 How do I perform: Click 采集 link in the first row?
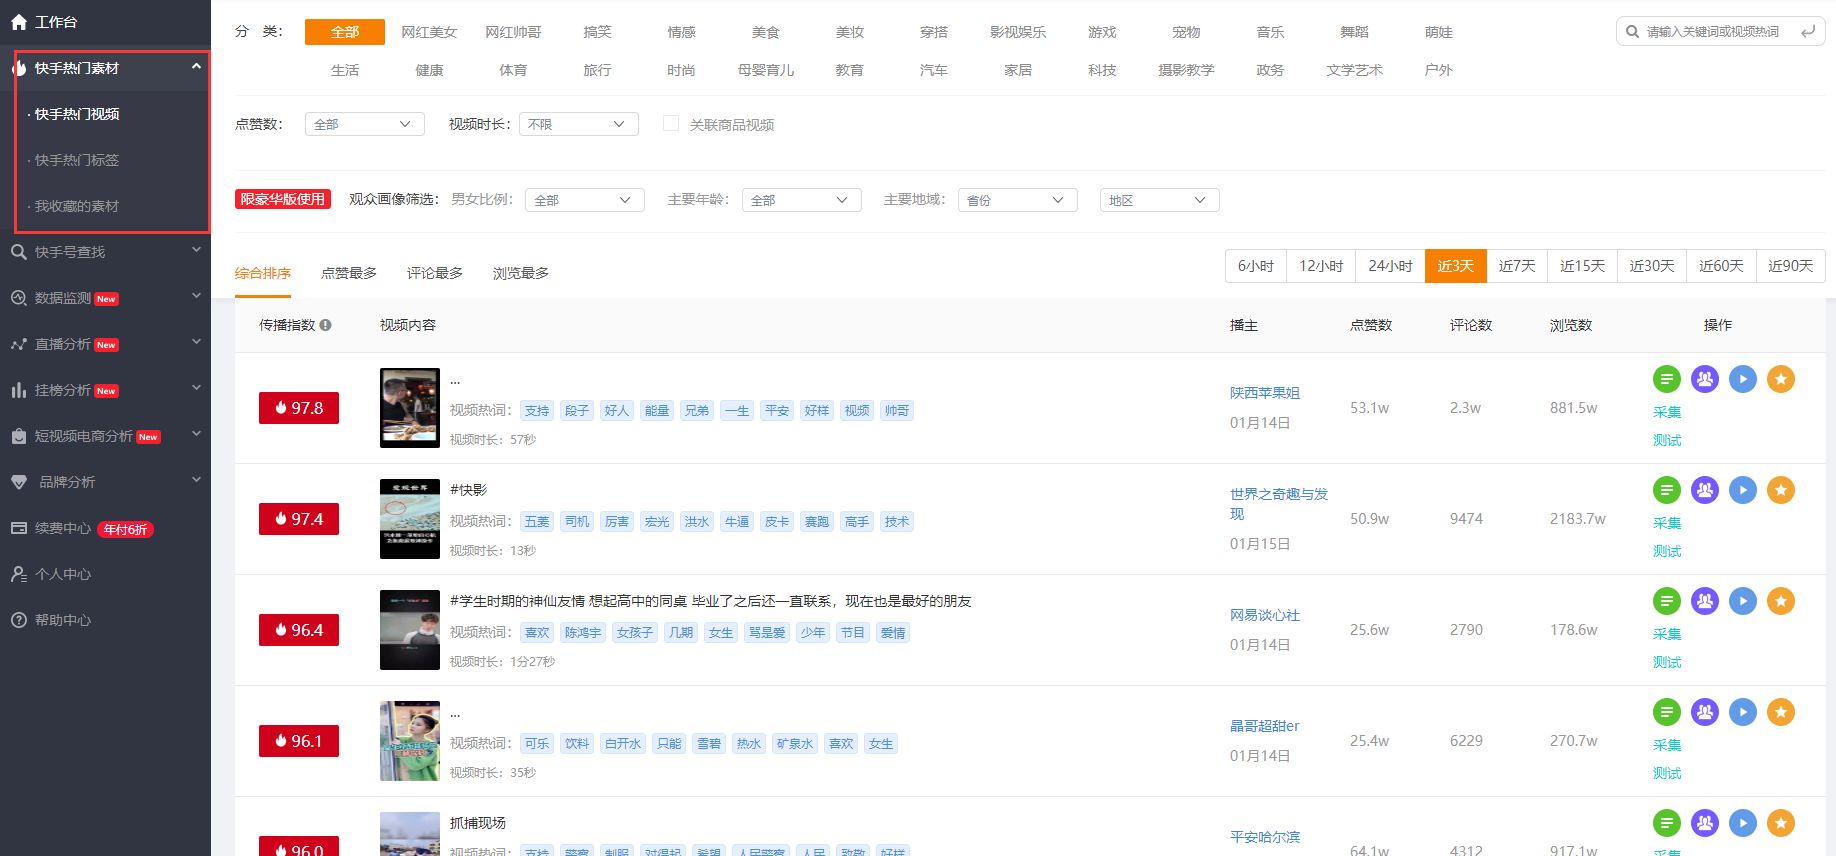(1666, 412)
